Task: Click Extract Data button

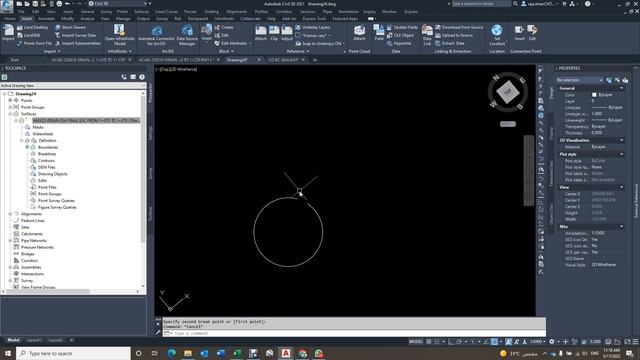Action: (x=450, y=43)
